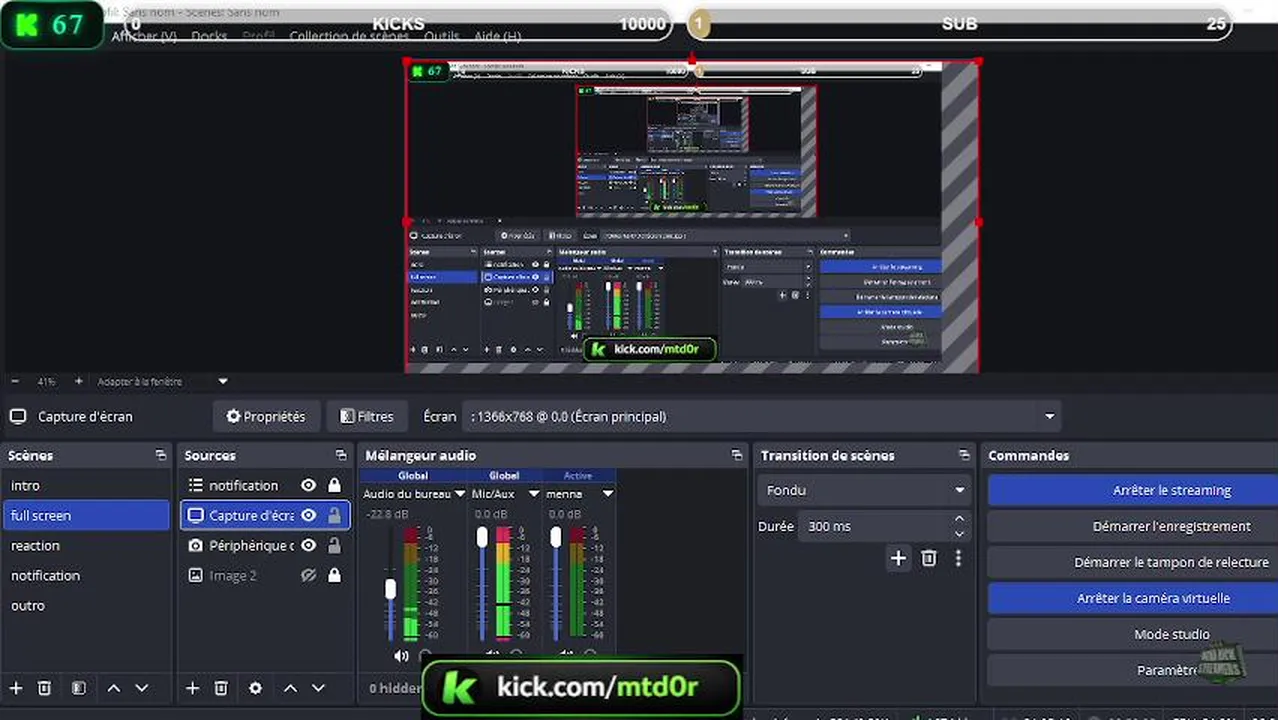Enable Mode studio
Viewport: 1278px width, 720px height.
coord(1132,634)
